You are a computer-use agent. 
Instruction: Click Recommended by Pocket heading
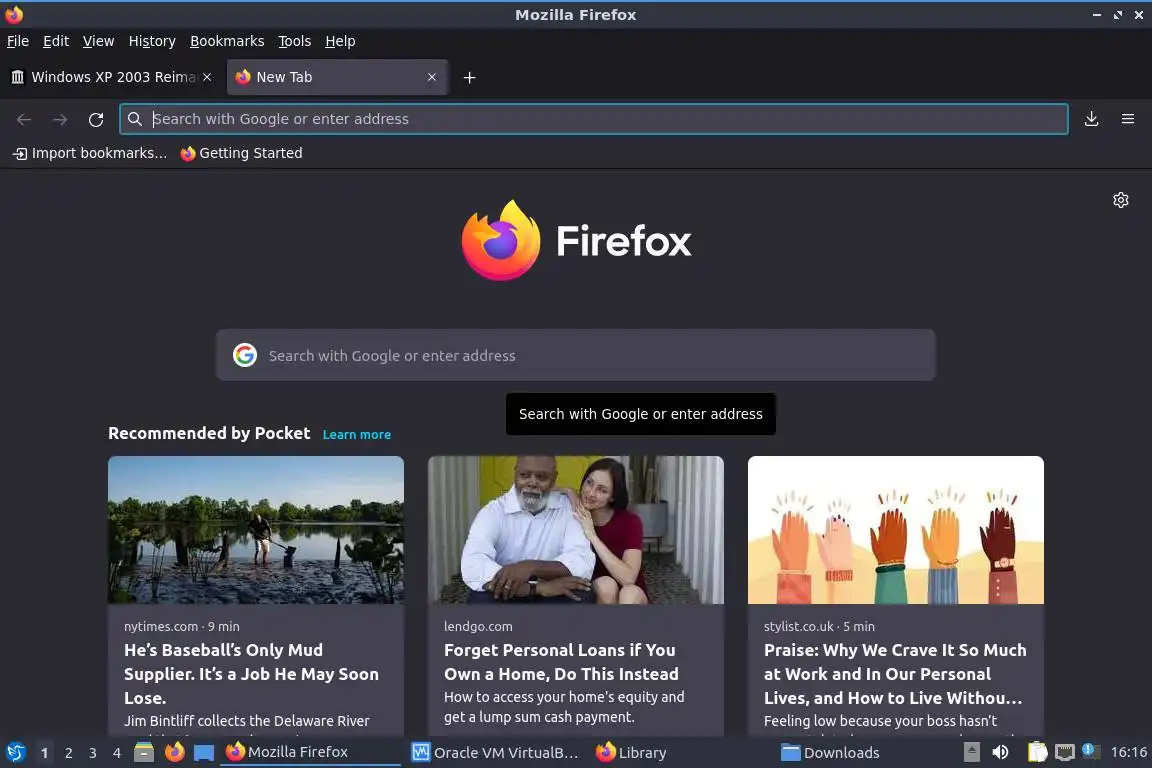pos(209,433)
